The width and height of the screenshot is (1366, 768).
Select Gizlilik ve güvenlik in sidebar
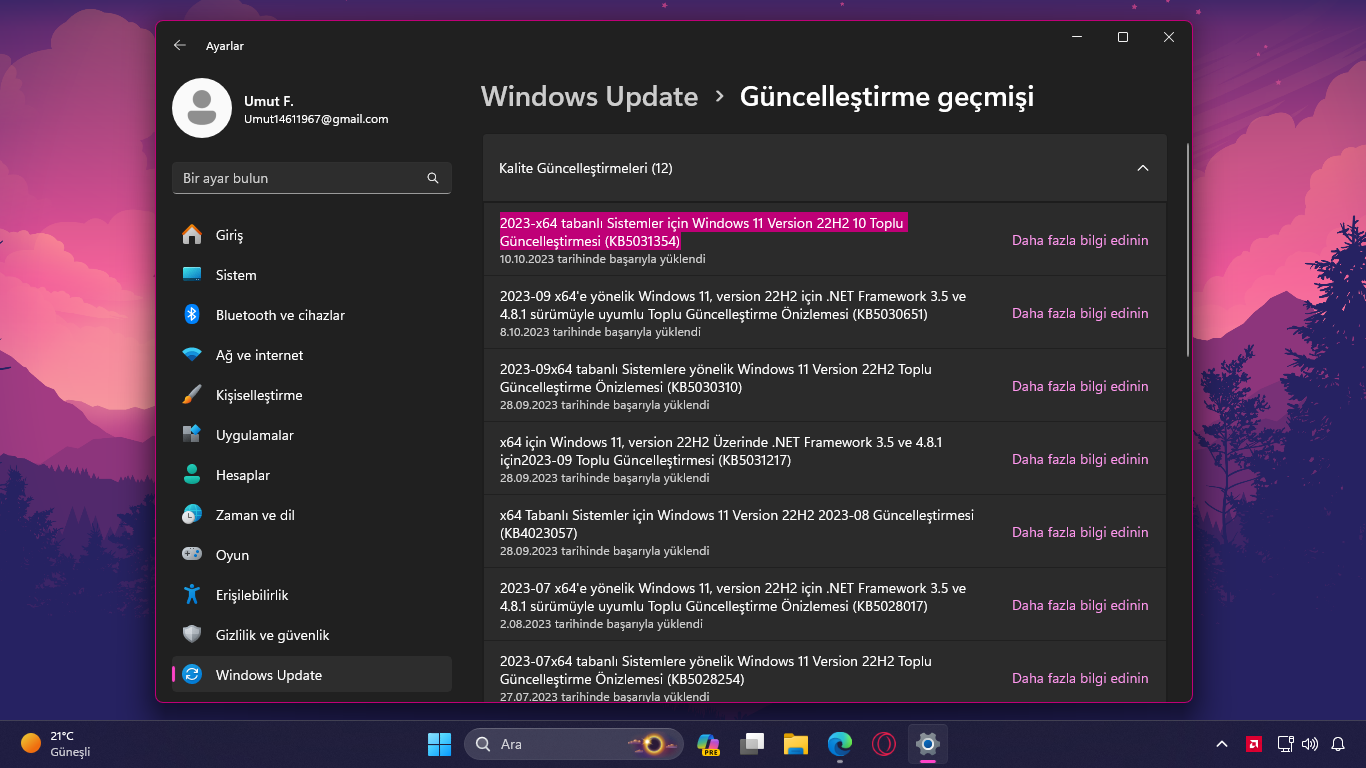click(x=312, y=635)
